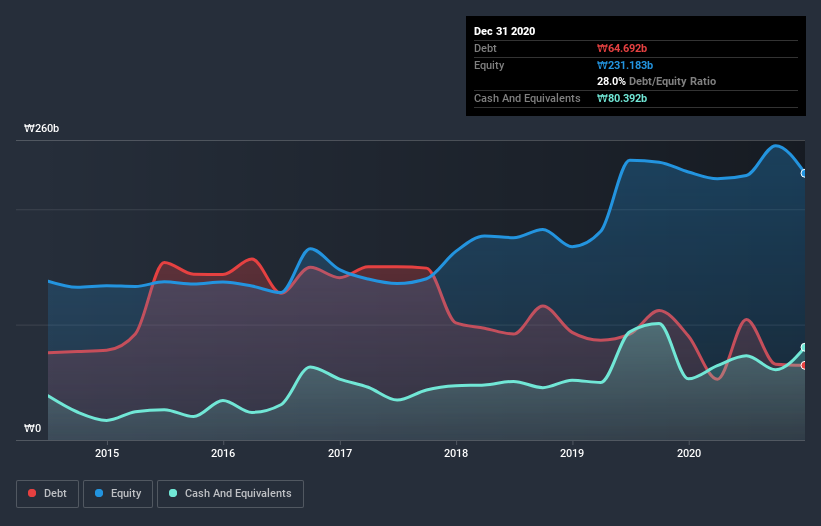Toggle the Debt legend button
821x526 pixels.
pos(48,494)
